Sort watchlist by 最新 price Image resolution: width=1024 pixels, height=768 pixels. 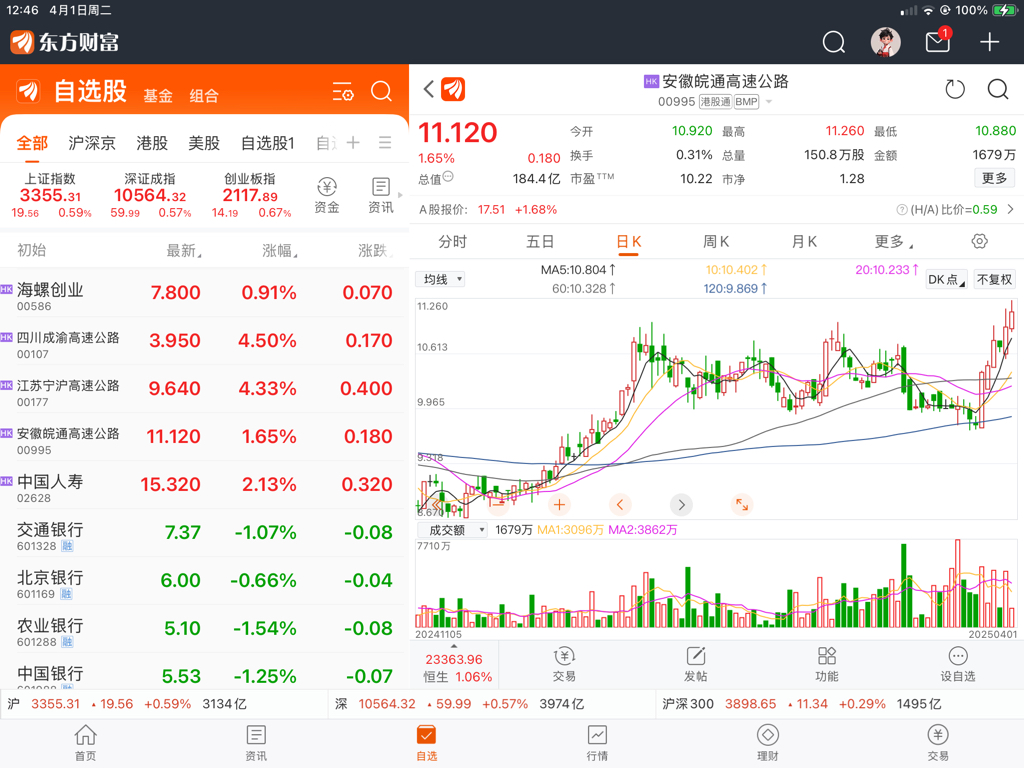pos(184,251)
